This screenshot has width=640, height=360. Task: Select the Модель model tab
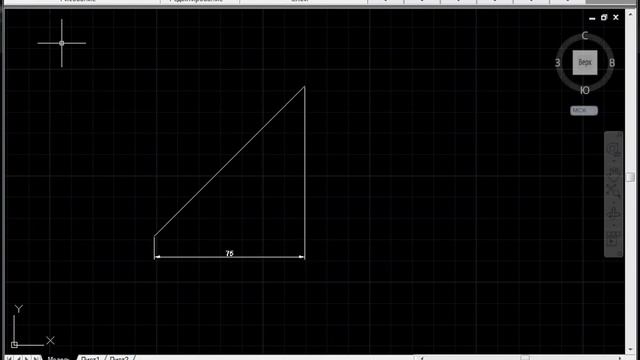pyautogui.click(x=58, y=358)
